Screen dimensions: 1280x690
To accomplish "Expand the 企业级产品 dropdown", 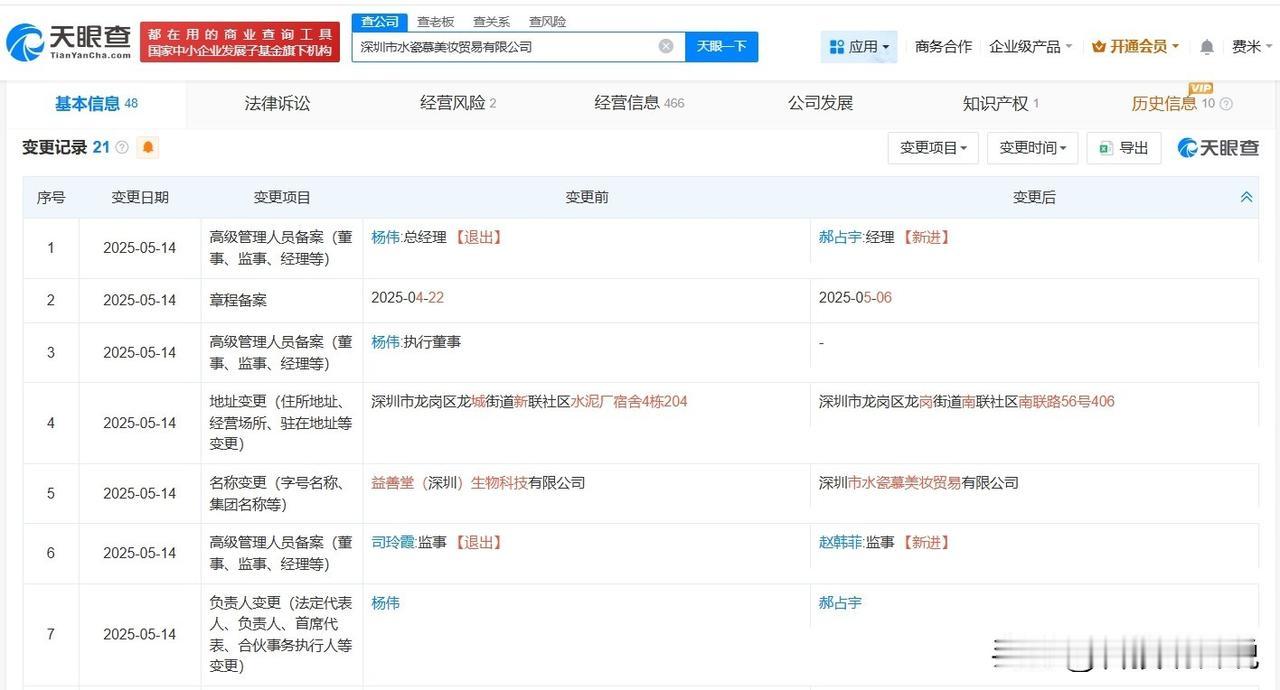I will pos(1031,47).
